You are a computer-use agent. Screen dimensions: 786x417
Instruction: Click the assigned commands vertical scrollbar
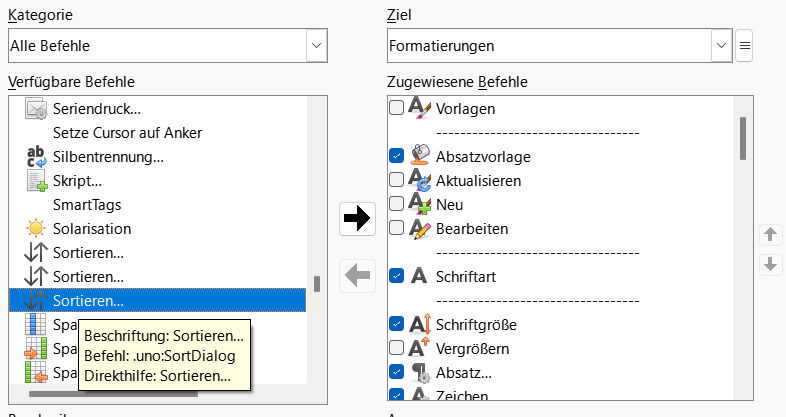coord(743,139)
